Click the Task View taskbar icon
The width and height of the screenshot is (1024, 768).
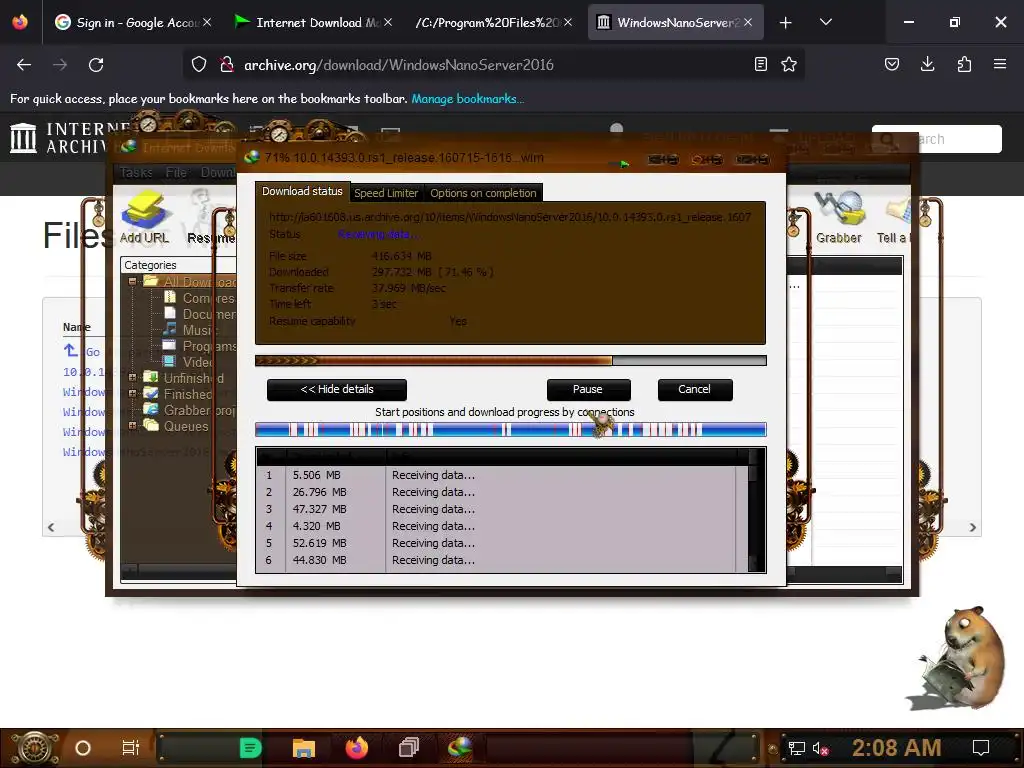point(131,748)
